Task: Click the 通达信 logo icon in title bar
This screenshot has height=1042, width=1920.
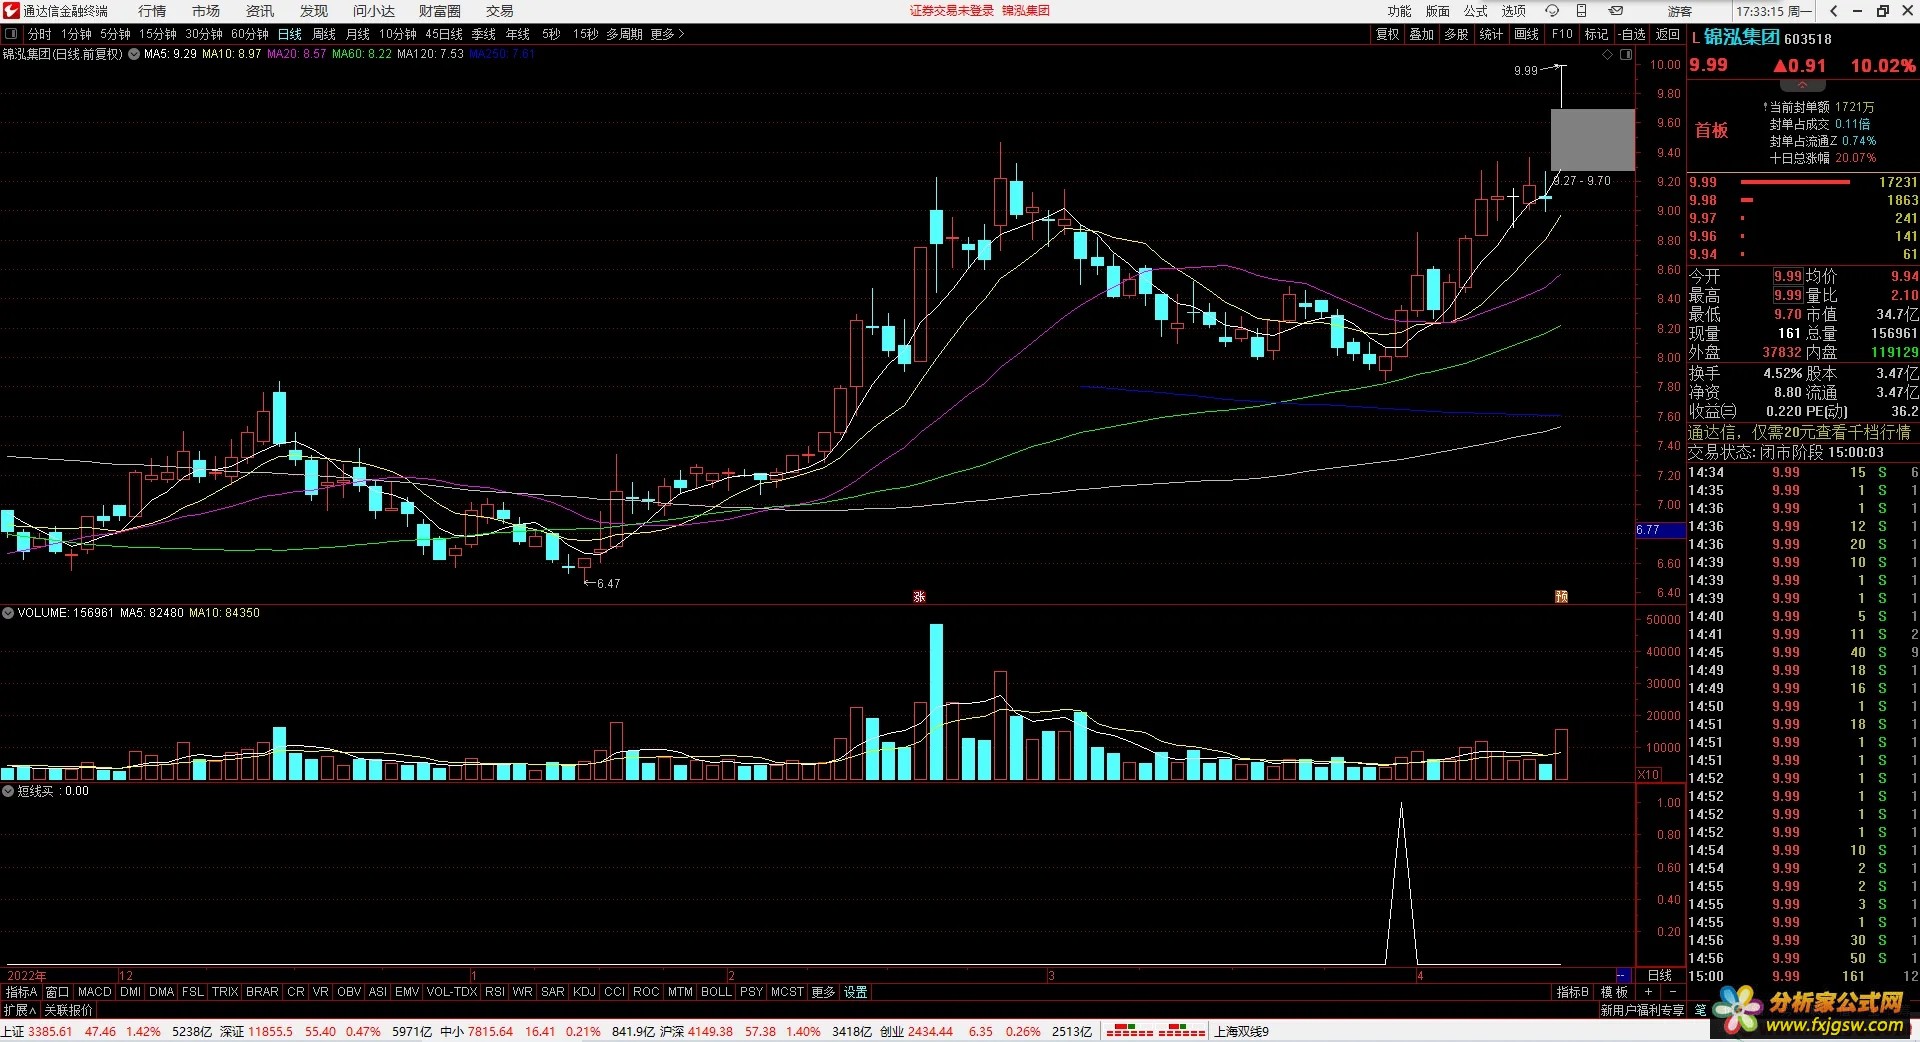Action: (11, 11)
